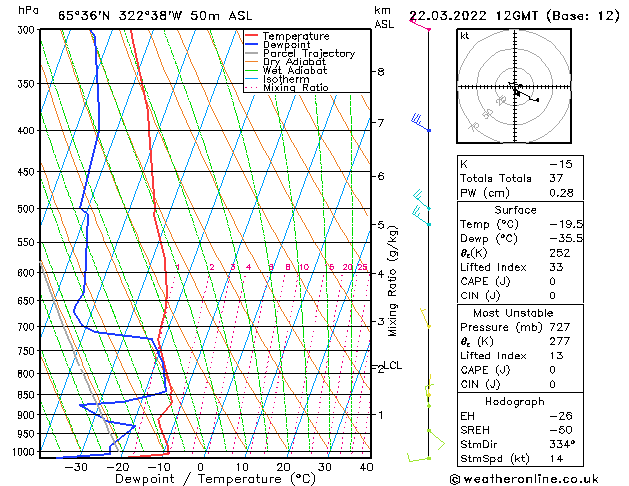This screenshot has width=629, height=486.
Task: Open the weatheronline.co.uk credit link
Action: click(524, 479)
